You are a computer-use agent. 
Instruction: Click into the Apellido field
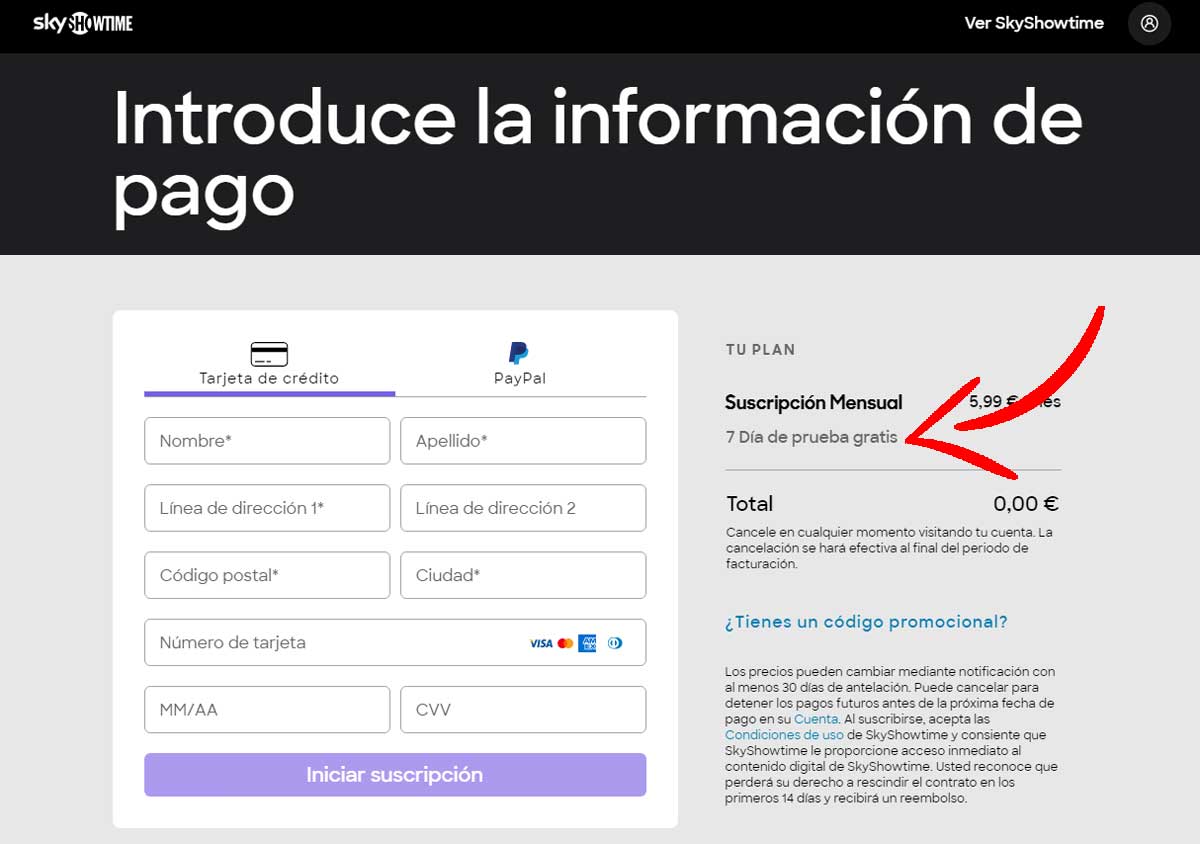click(523, 441)
